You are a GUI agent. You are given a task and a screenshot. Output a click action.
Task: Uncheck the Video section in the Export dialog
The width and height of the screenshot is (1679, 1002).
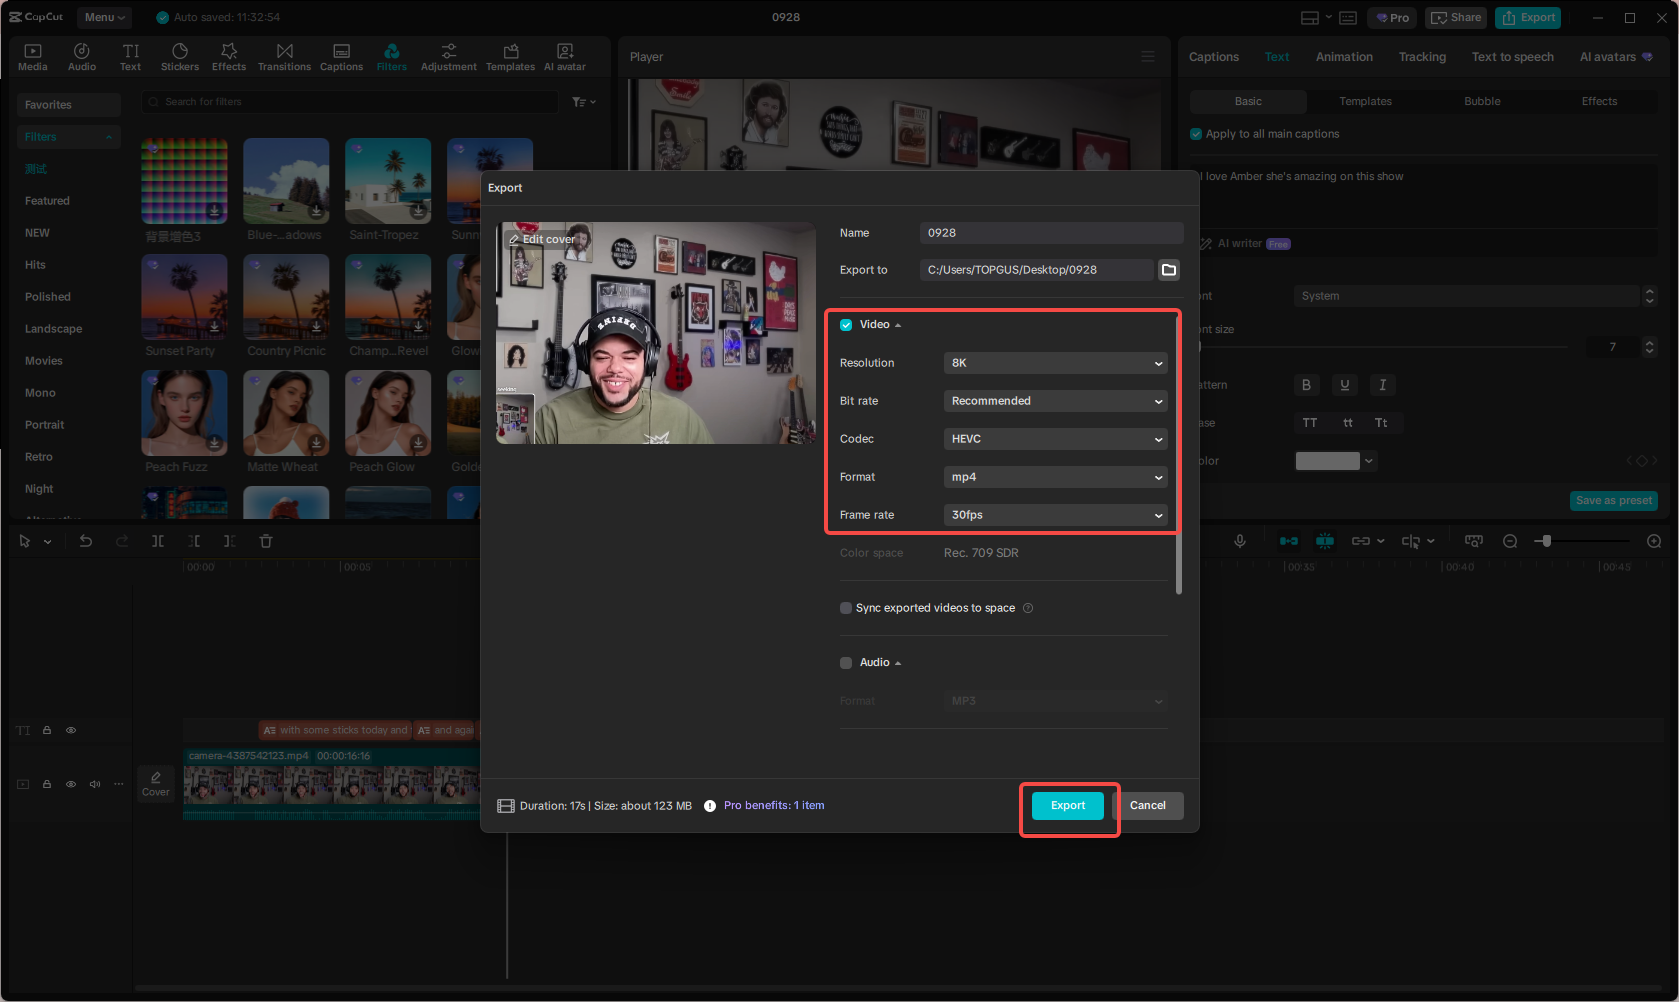pos(845,324)
